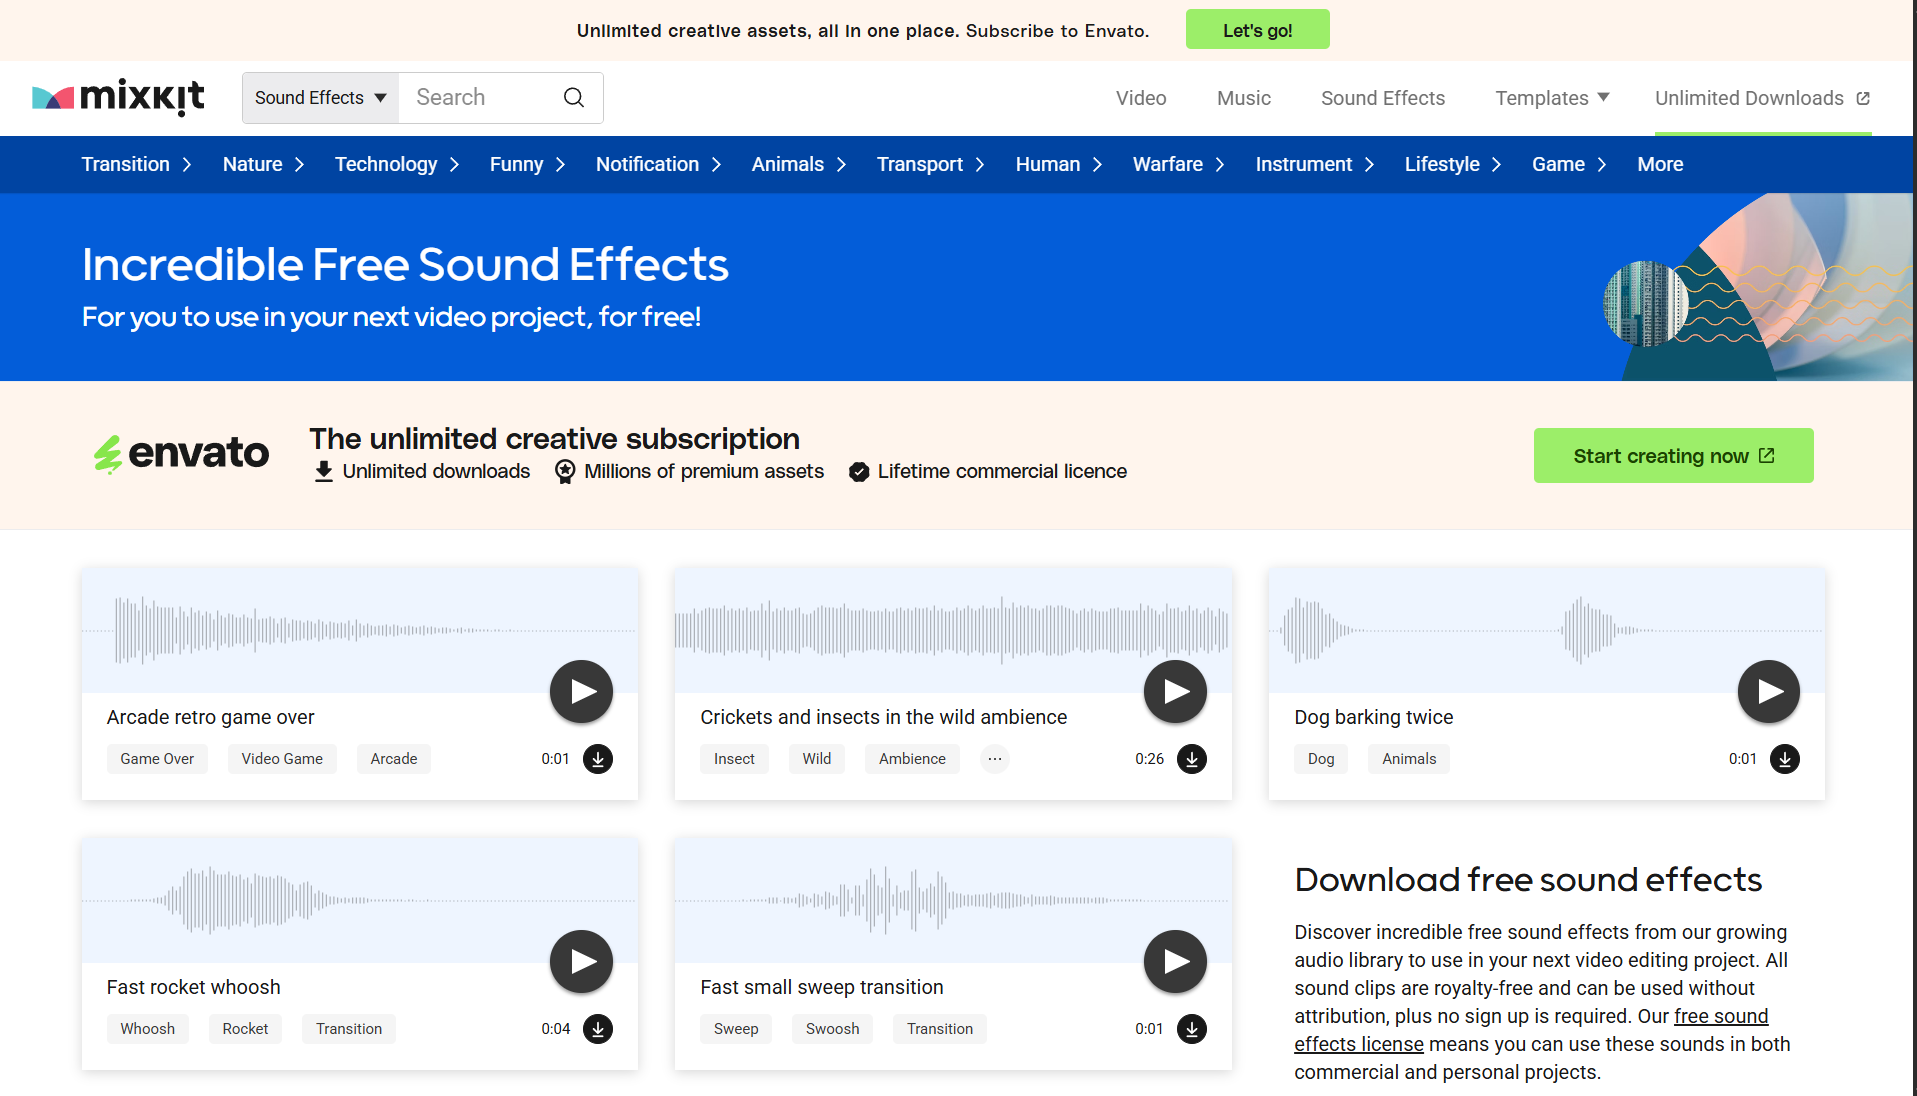Show more tags for Crickets sound

coord(994,759)
